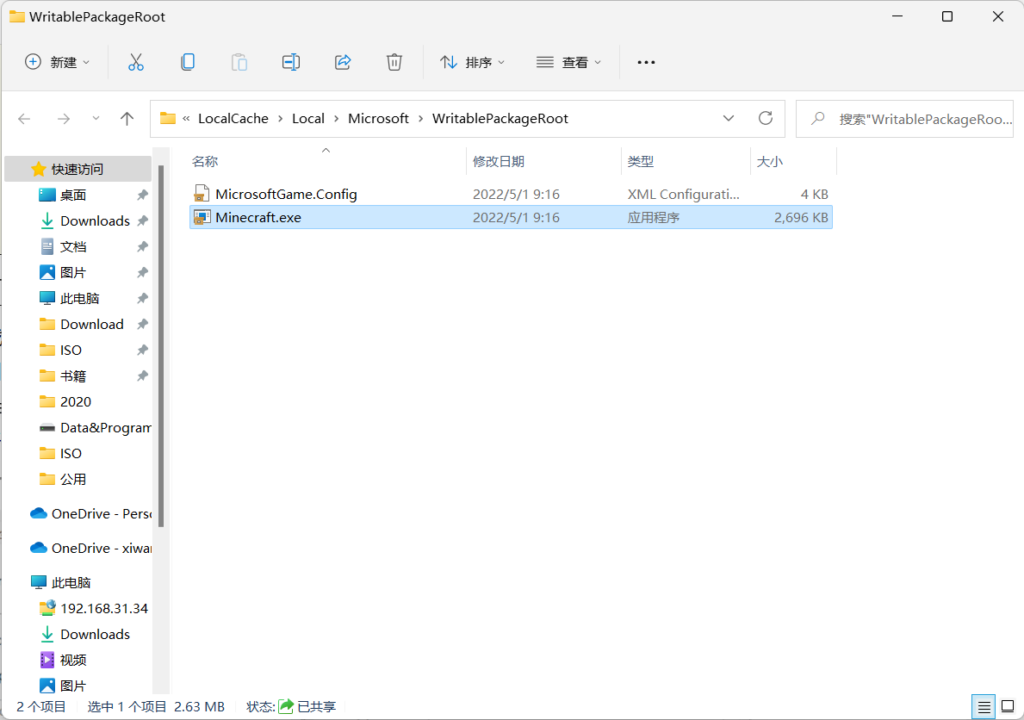Open the 新建 (New) menu
Screen dimensions: 1024x720
pyautogui.click(x=57, y=62)
